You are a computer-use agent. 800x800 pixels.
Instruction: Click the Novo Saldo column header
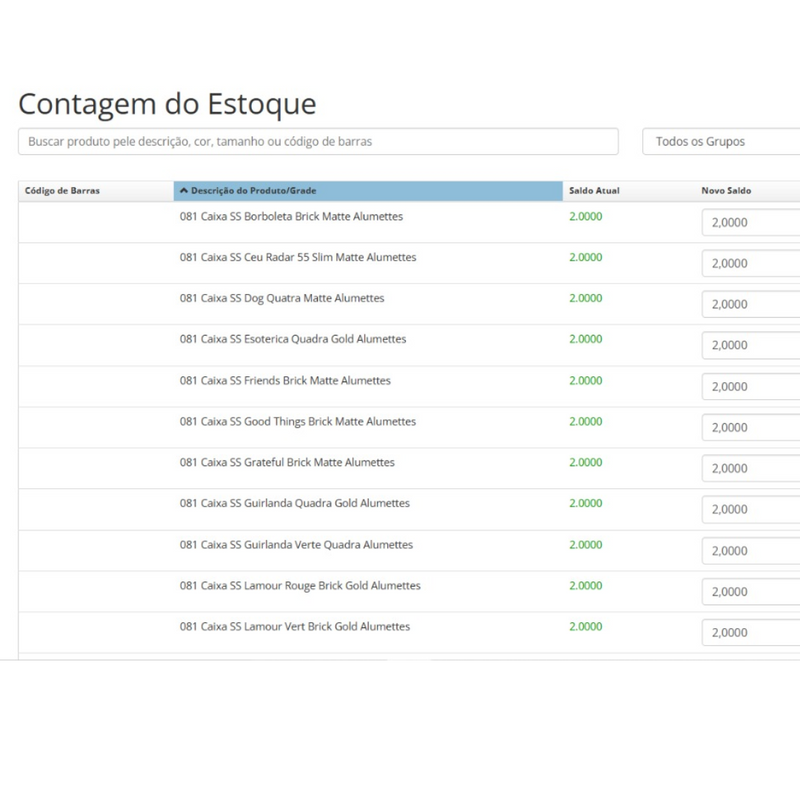point(726,191)
